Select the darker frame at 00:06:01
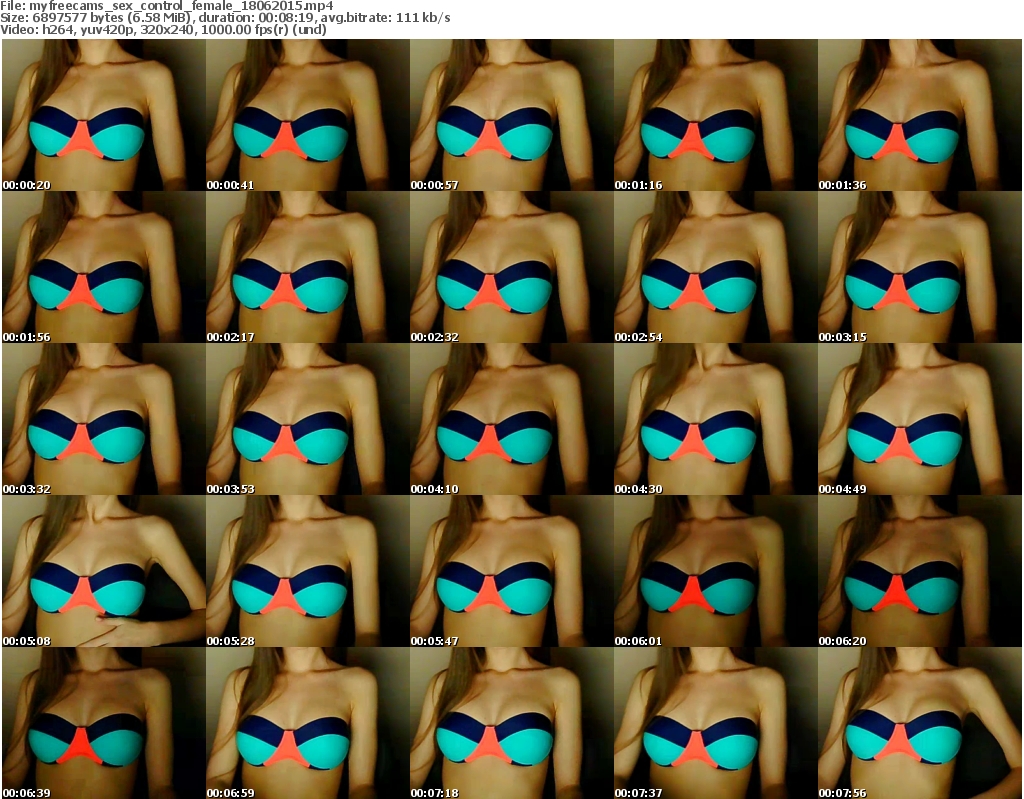Image resolution: width=1024 pixels, height=799 pixels. tap(715, 571)
